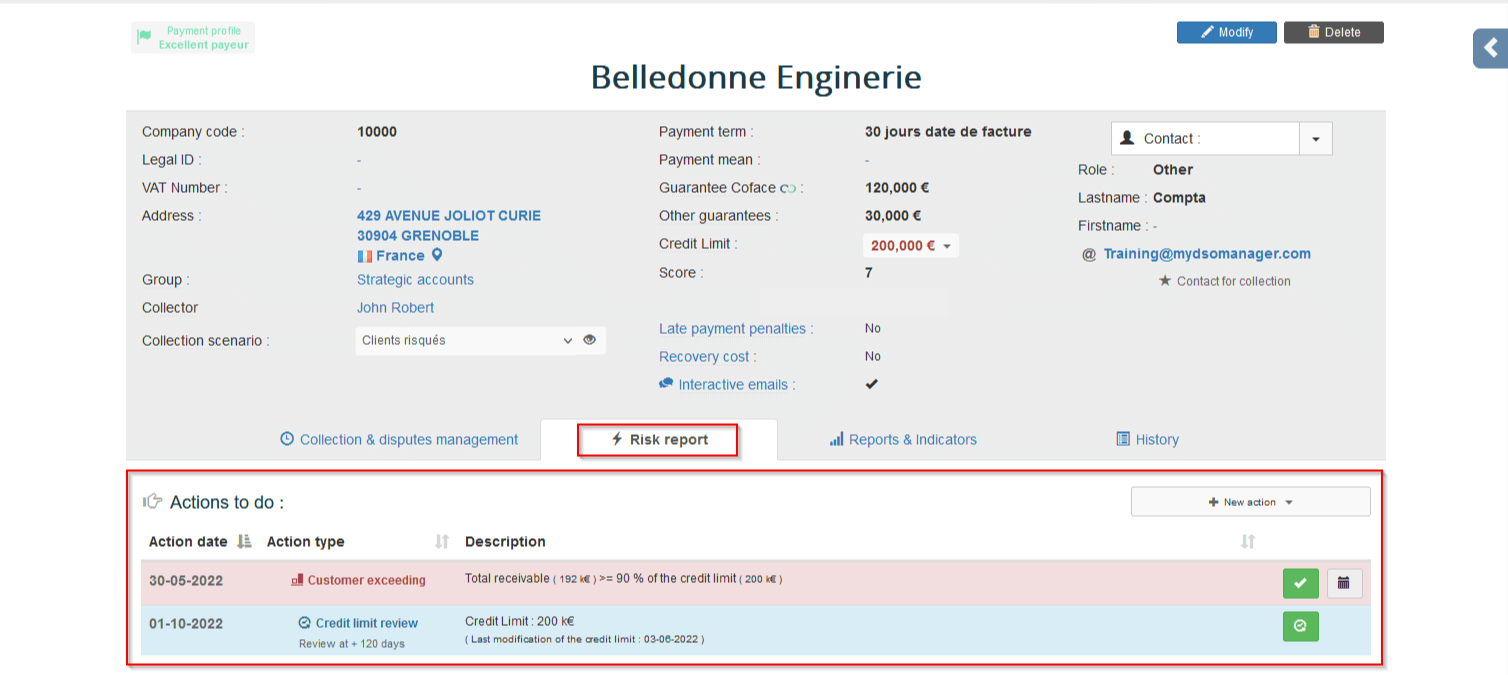
Task: Open the New action dropdown
Action: tap(1250, 502)
